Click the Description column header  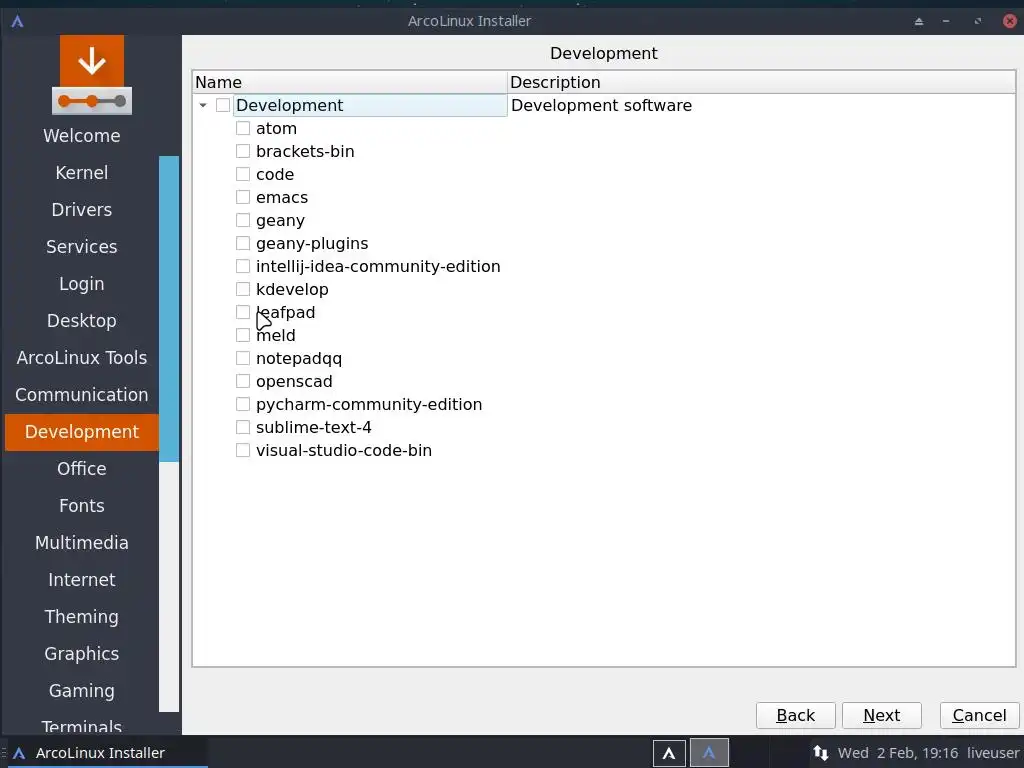pyautogui.click(x=761, y=82)
